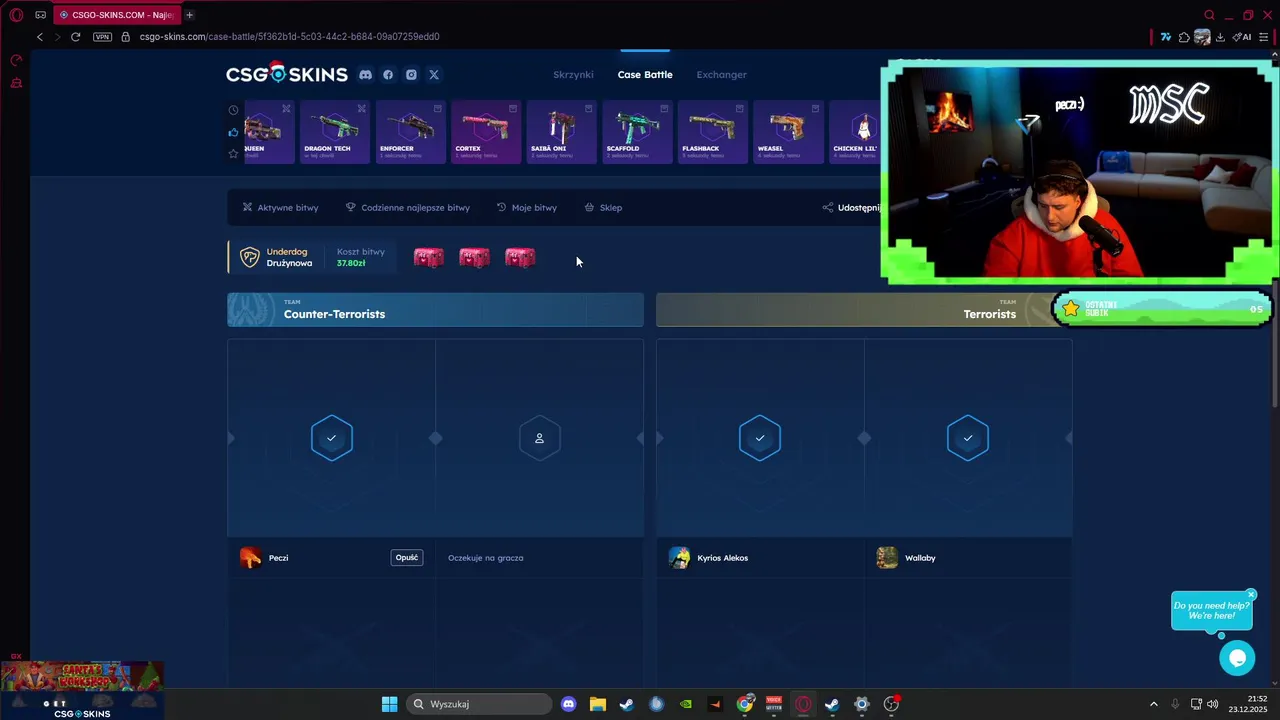Screen dimensions: 1280x720
Task: Show best drops with thumbs-up icon
Action: (233, 132)
